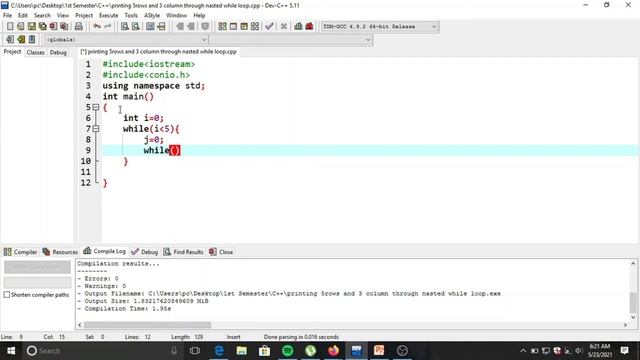Open the empty function members dropdown
640x360 pixels.
coord(291,40)
